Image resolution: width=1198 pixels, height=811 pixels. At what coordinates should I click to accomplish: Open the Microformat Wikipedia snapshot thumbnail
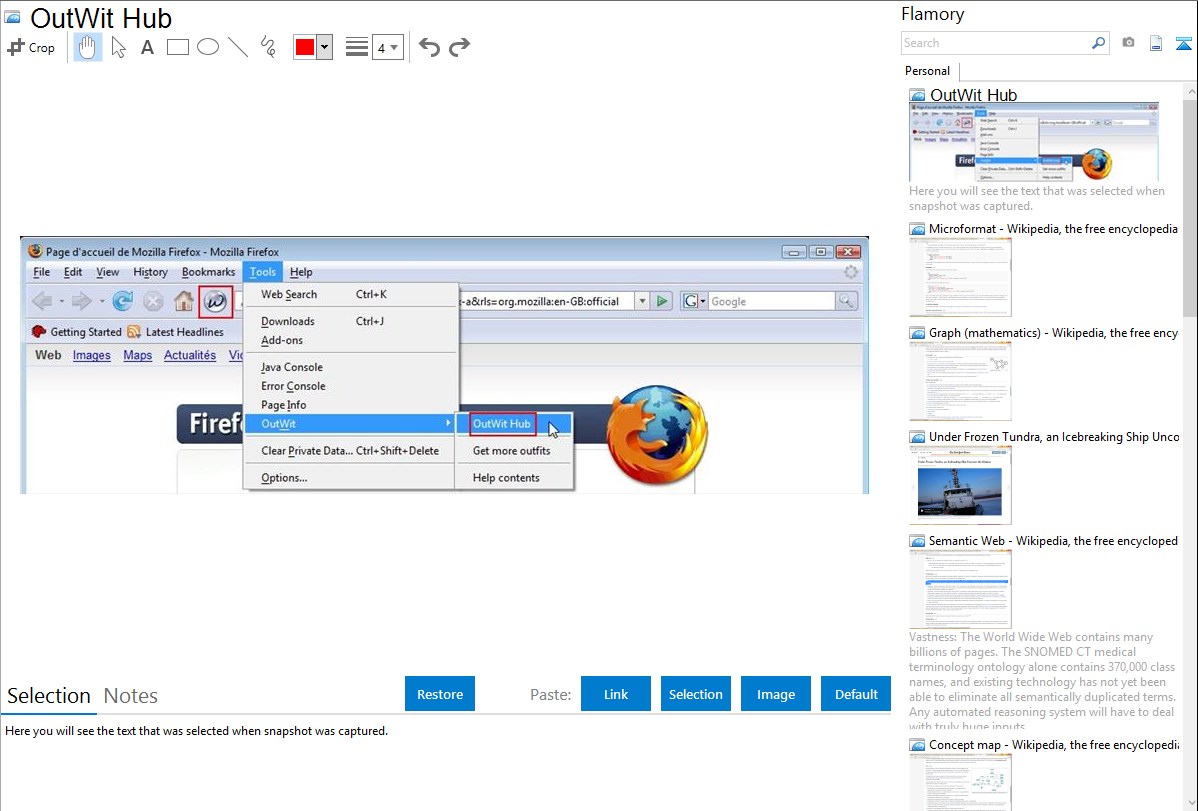point(960,277)
